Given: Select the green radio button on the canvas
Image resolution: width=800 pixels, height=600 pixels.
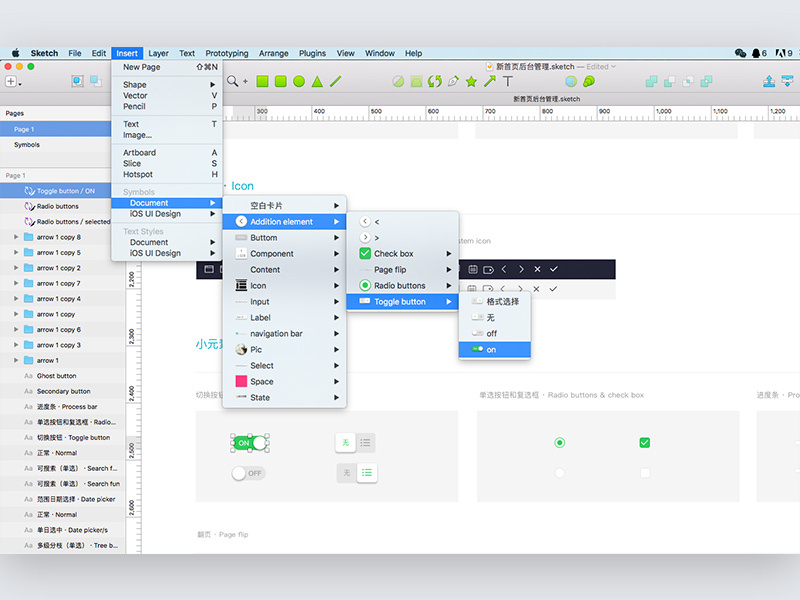Looking at the screenshot, I should tap(560, 442).
